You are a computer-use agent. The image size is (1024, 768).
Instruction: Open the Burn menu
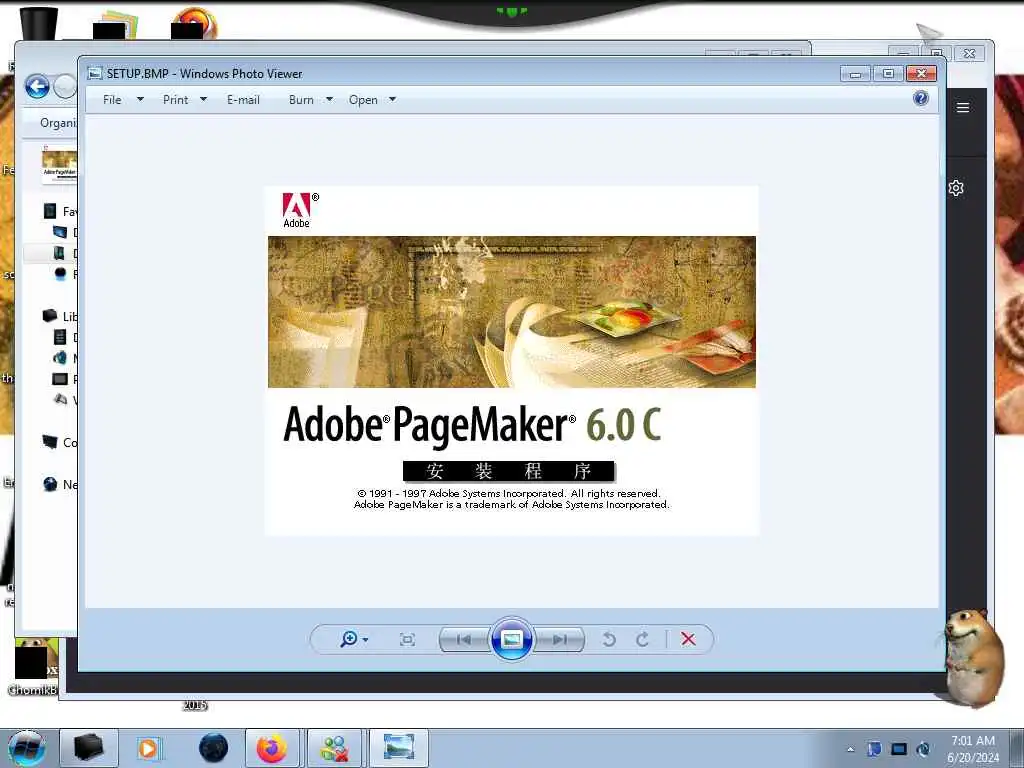point(301,100)
